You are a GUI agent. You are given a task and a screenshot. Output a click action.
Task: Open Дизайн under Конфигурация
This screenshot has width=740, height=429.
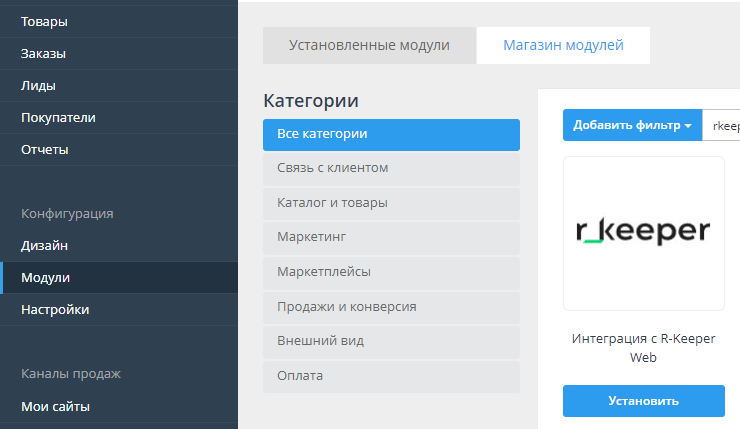click(119, 245)
